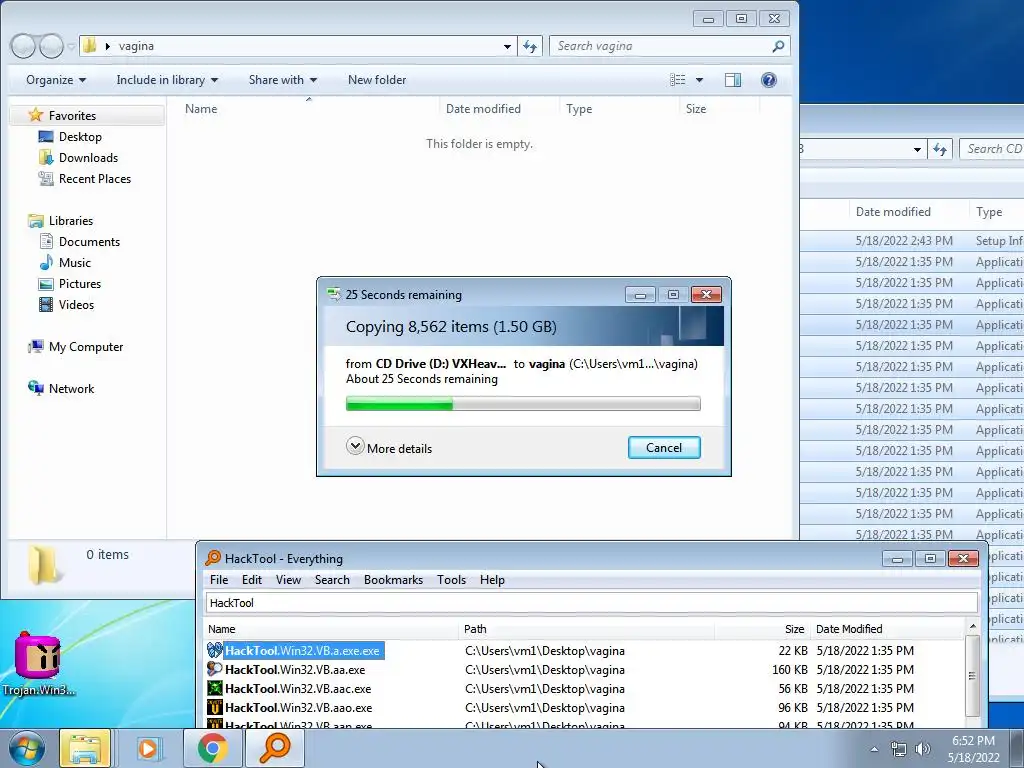1024x768 pixels.
Task: Expand More details in the copy dialog
Action: 389,447
